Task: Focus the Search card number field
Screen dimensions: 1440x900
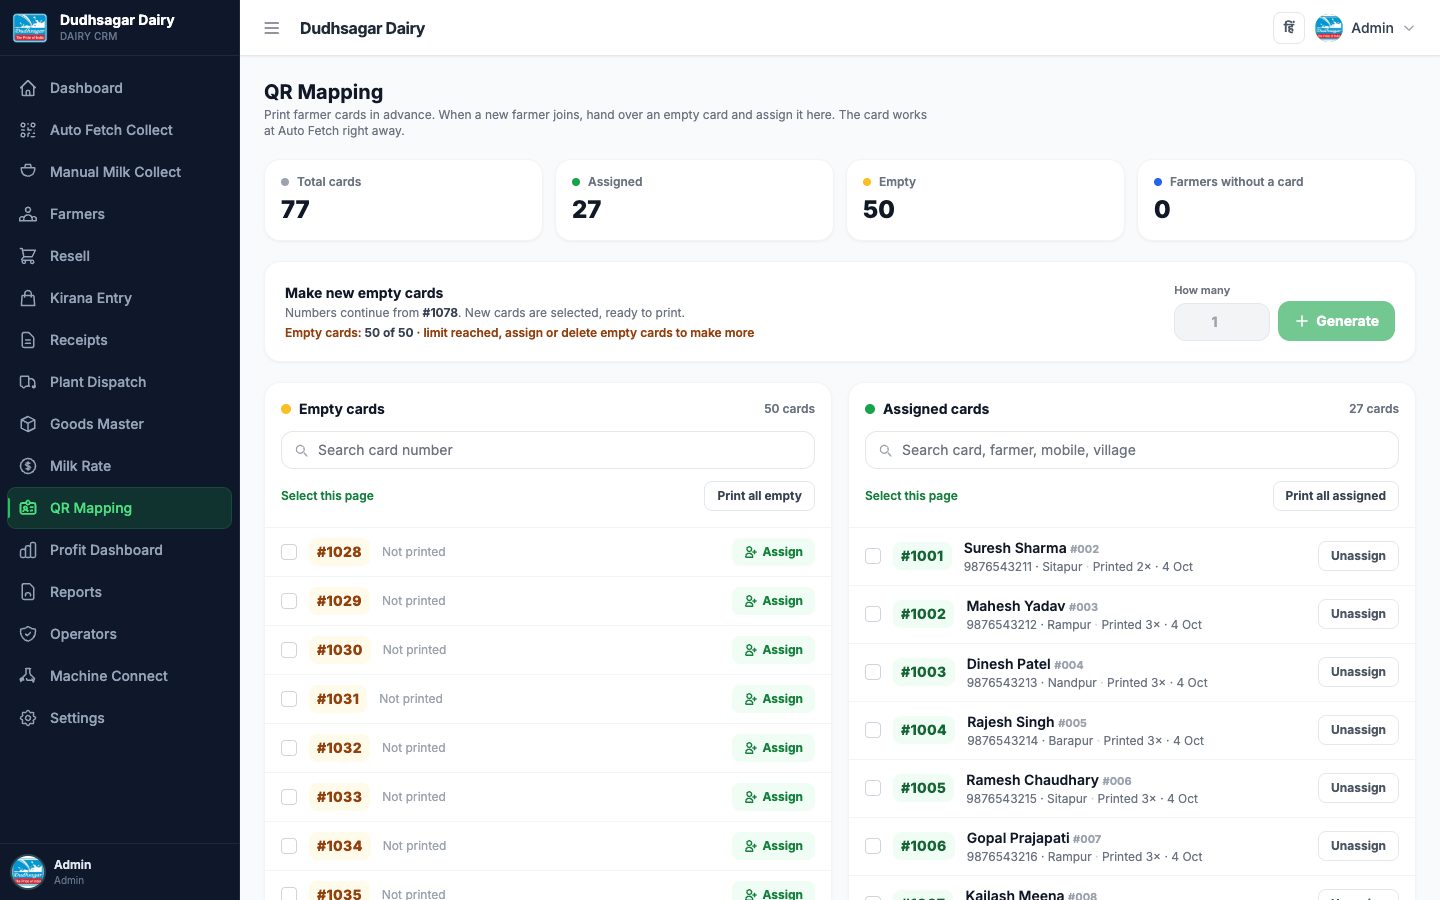Action: point(548,450)
